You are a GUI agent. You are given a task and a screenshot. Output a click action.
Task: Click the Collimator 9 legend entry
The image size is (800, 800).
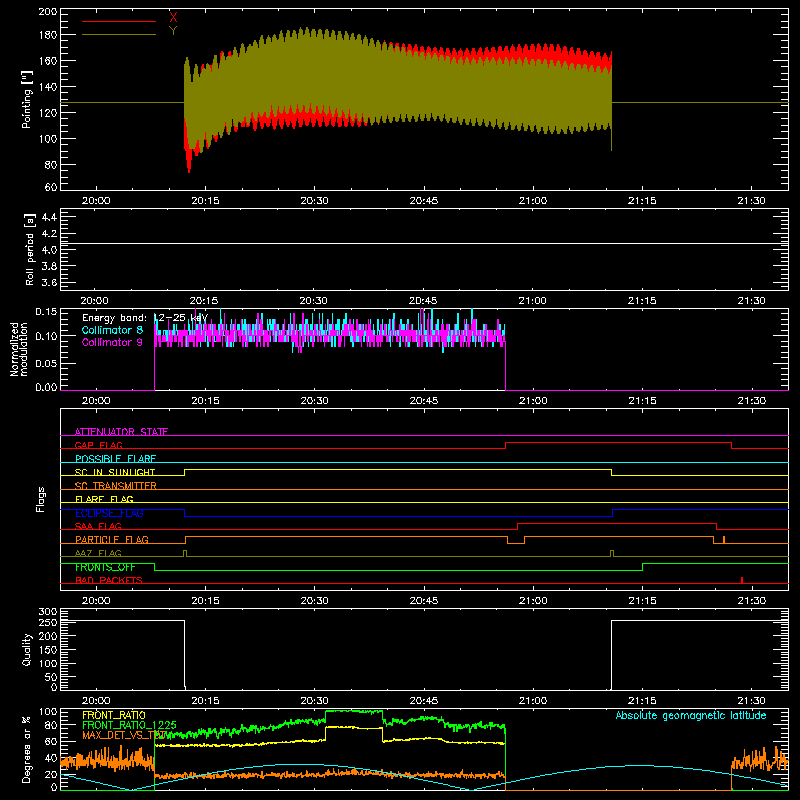pos(112,342)
